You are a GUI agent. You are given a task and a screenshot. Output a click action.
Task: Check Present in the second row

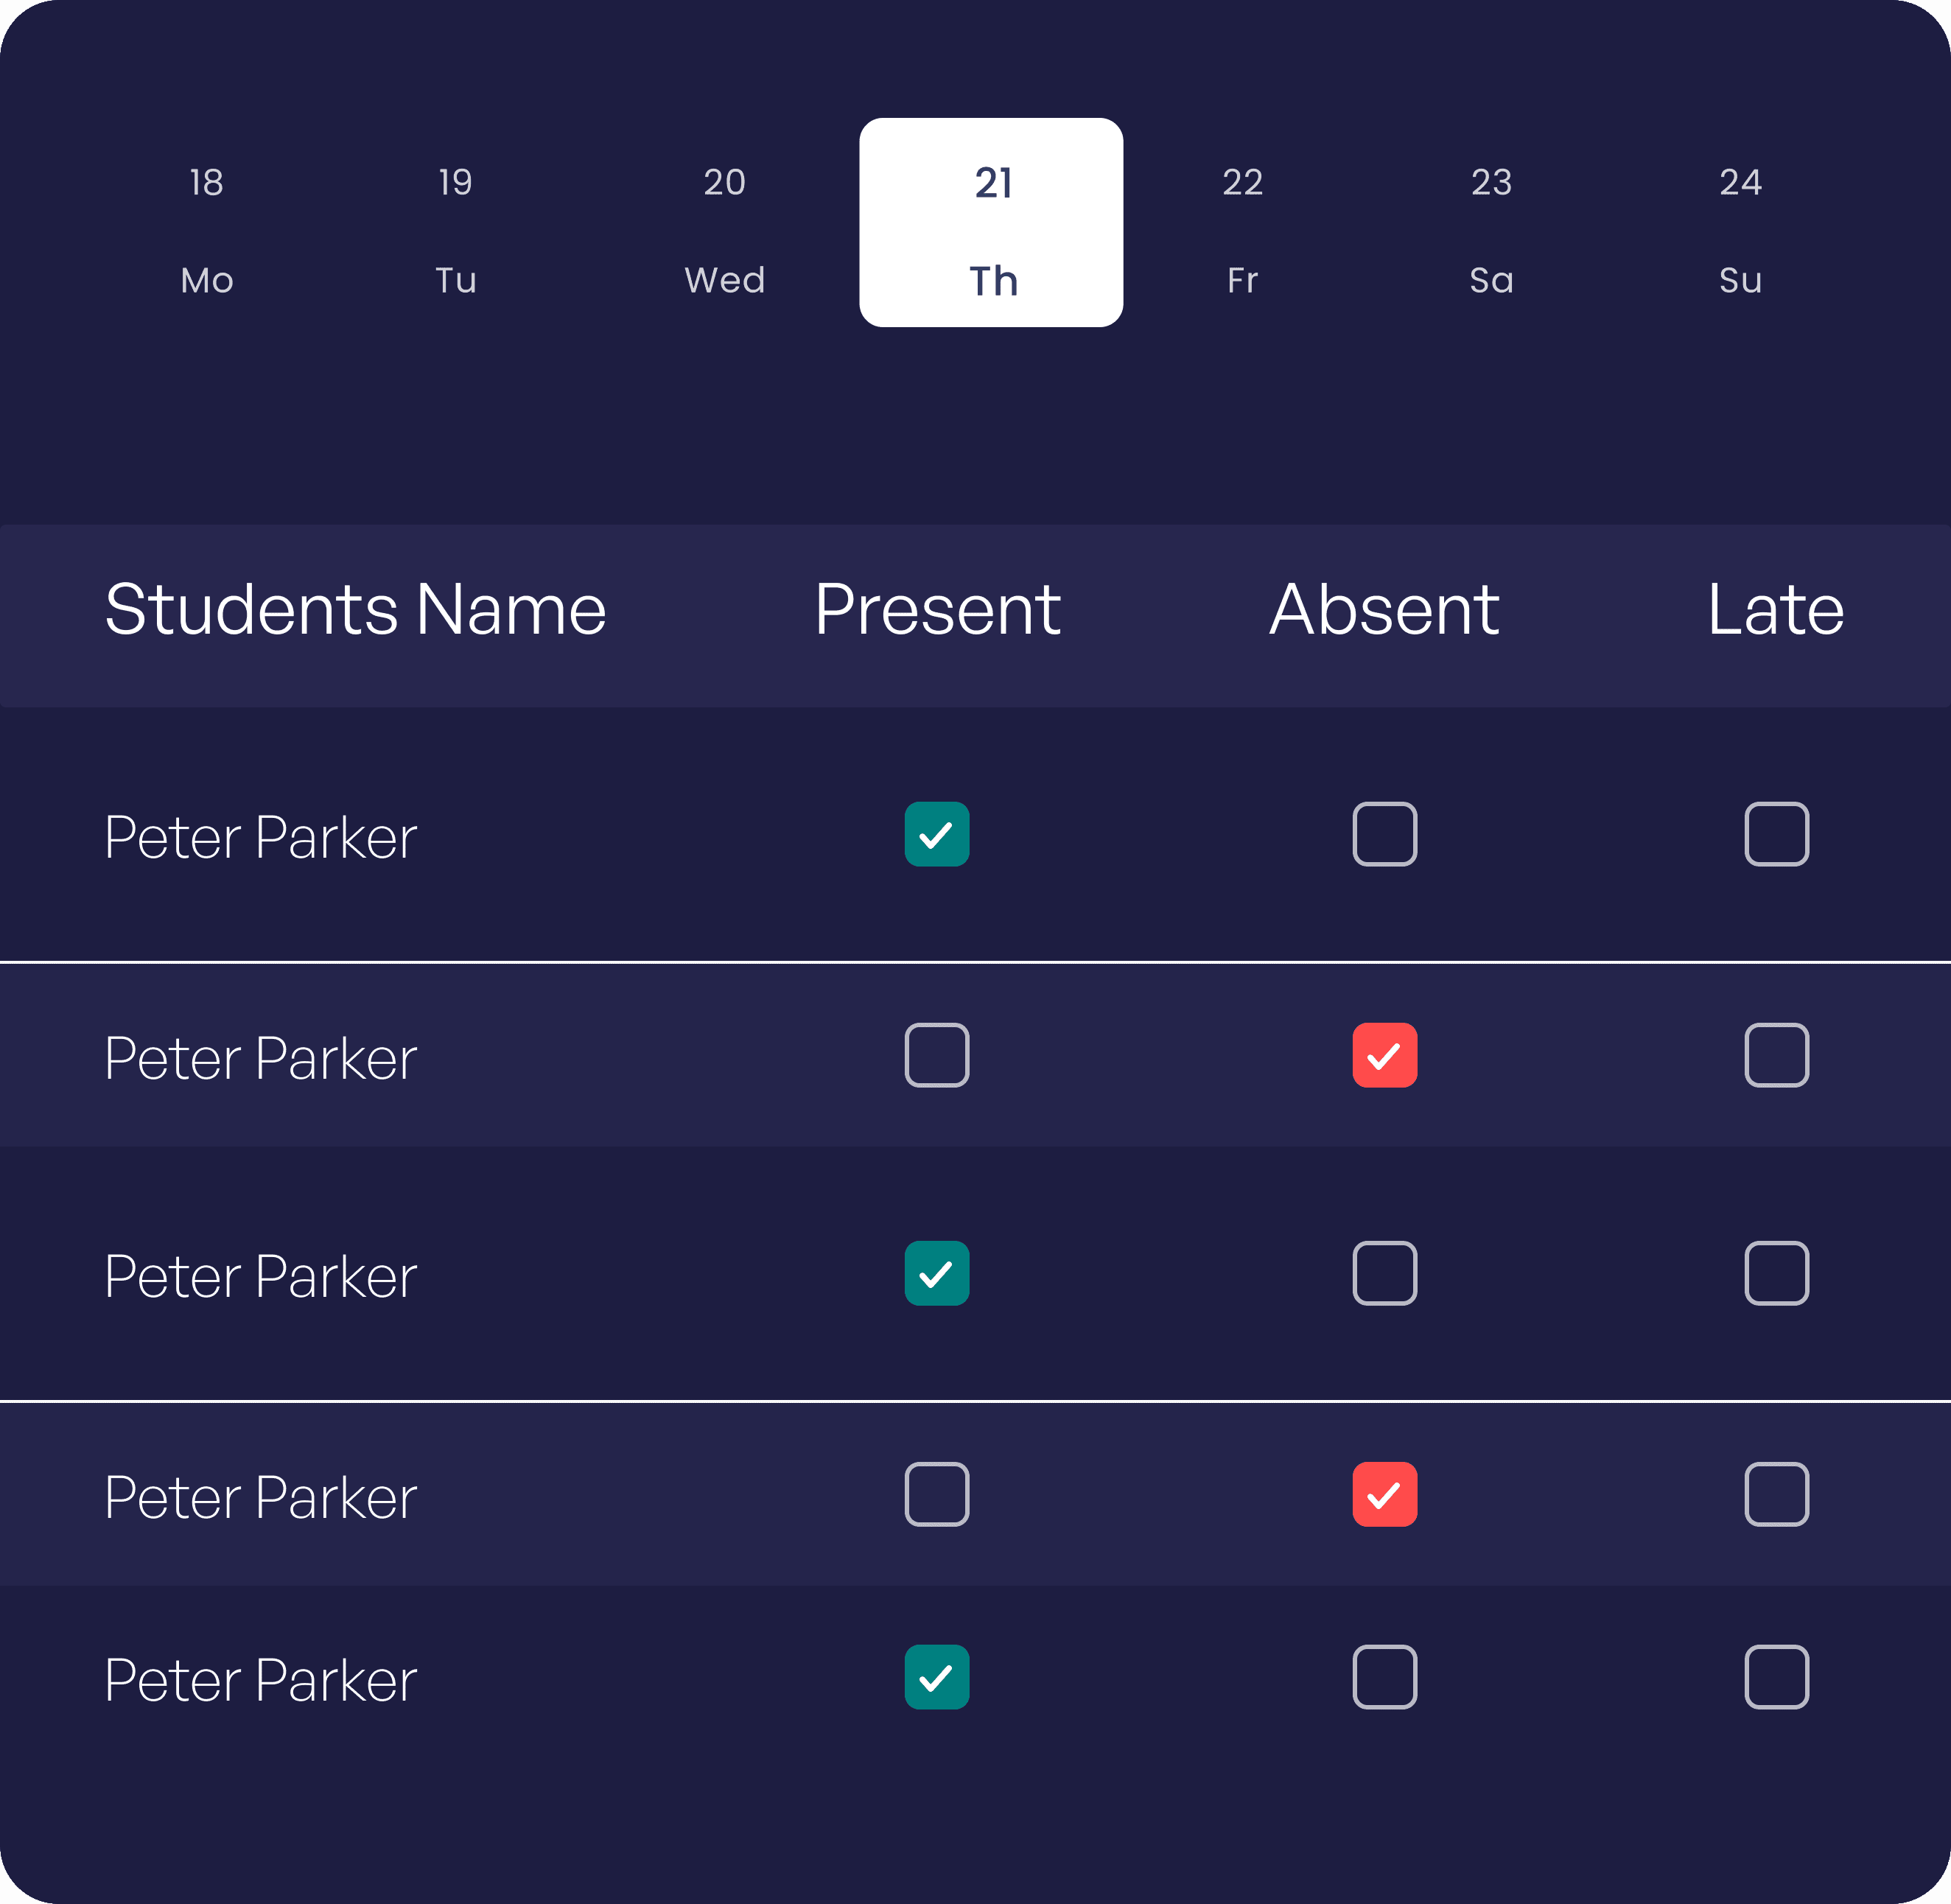[937, 1056]
